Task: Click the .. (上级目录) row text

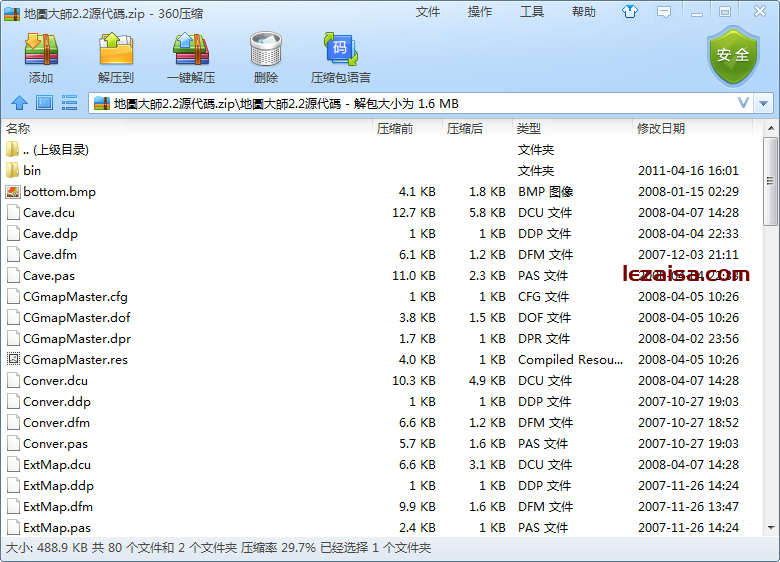Action: coord(56,150)
